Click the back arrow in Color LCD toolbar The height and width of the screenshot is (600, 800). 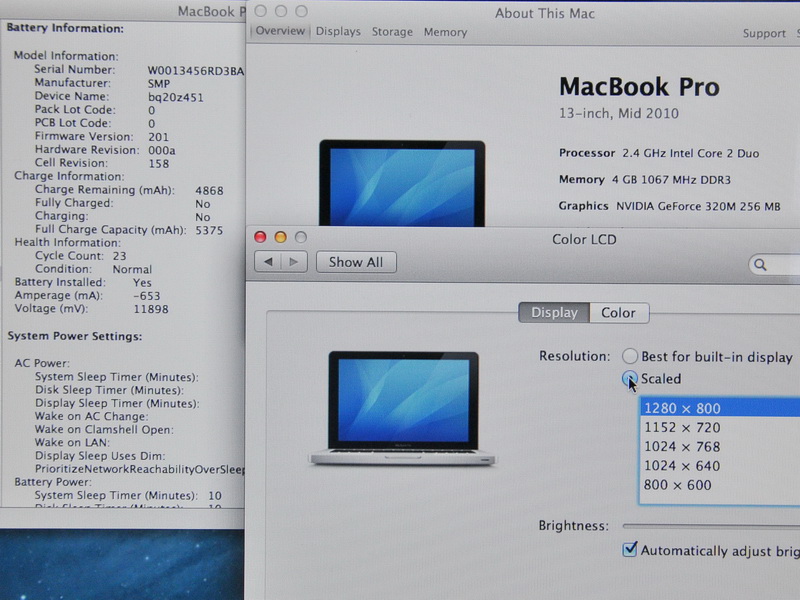coord(268,262)
